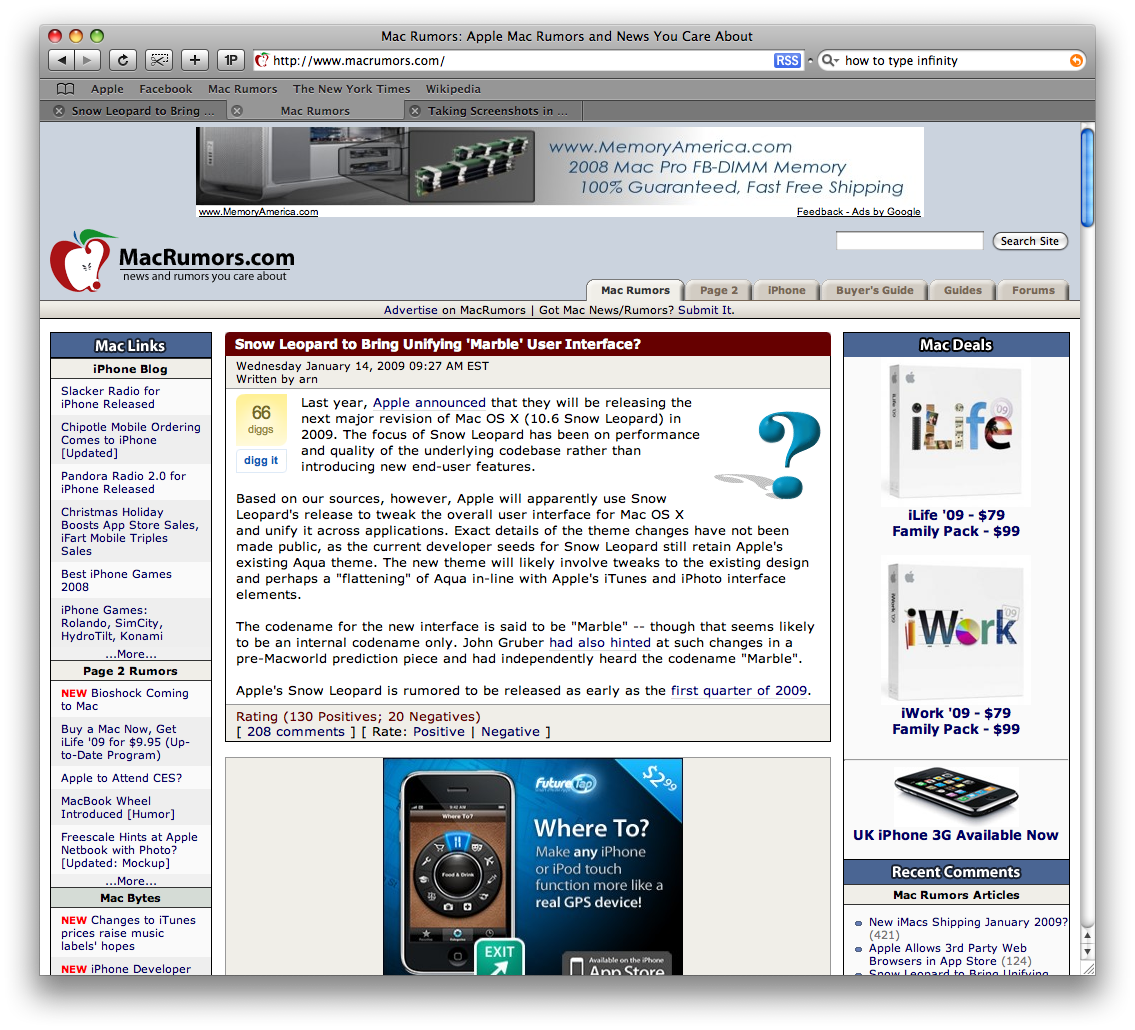Open the Forums site tab
Screen dimensions: 1135x1030
(1033, 290)
